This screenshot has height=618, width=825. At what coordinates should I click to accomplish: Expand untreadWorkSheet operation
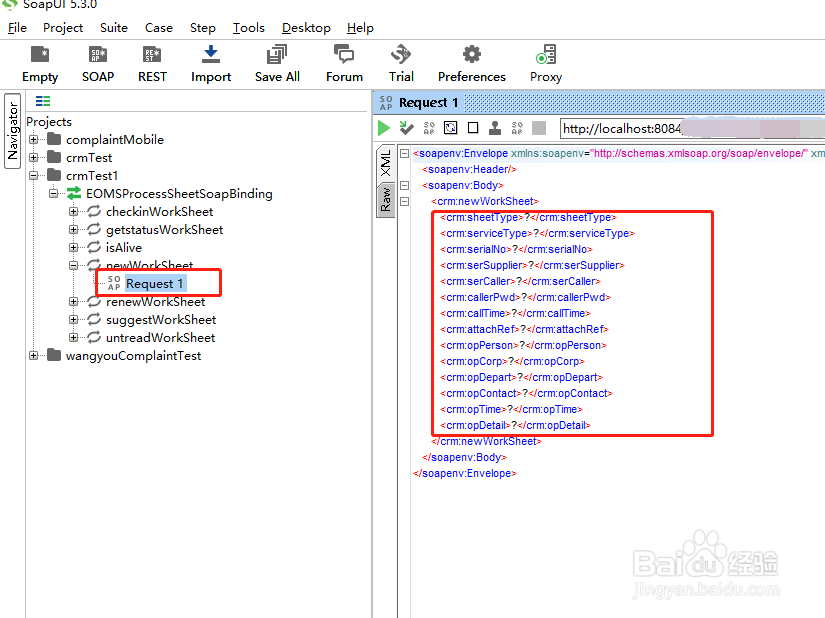coord(74,337)
